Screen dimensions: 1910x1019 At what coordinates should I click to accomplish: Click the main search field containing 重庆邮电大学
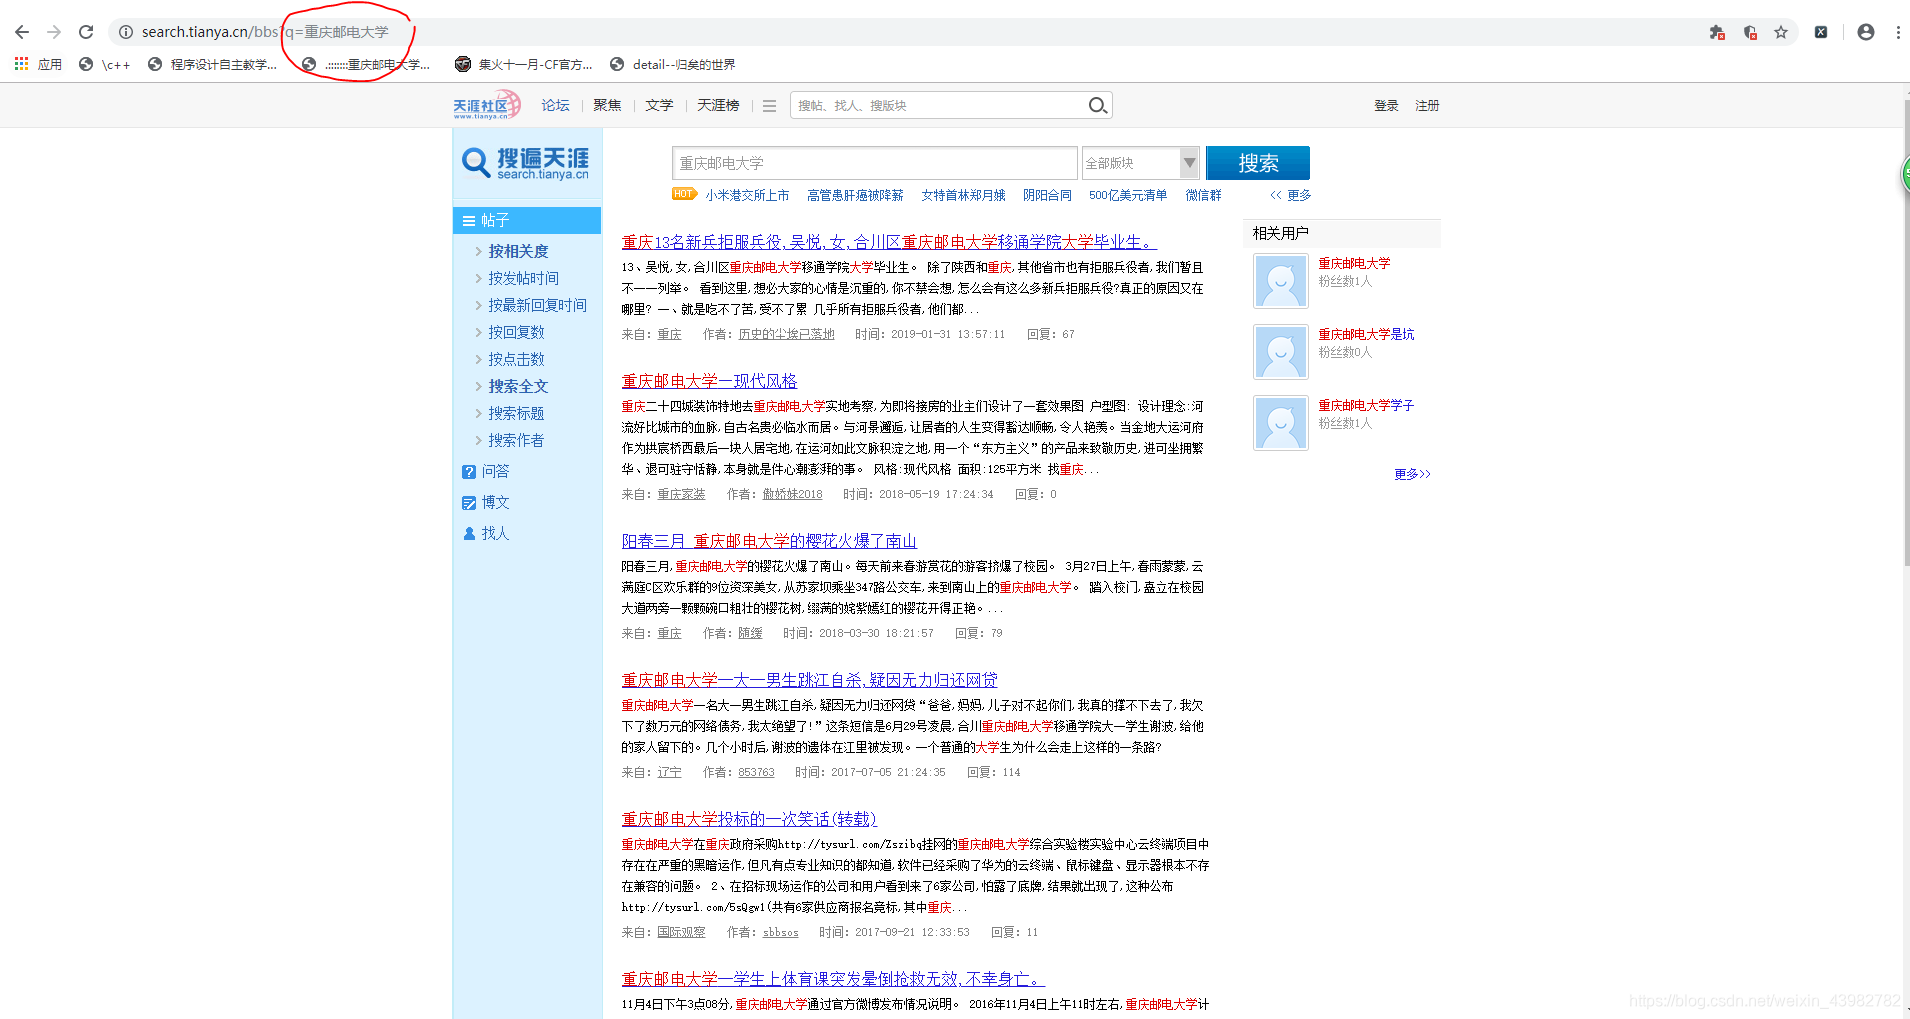pos(874,163)
